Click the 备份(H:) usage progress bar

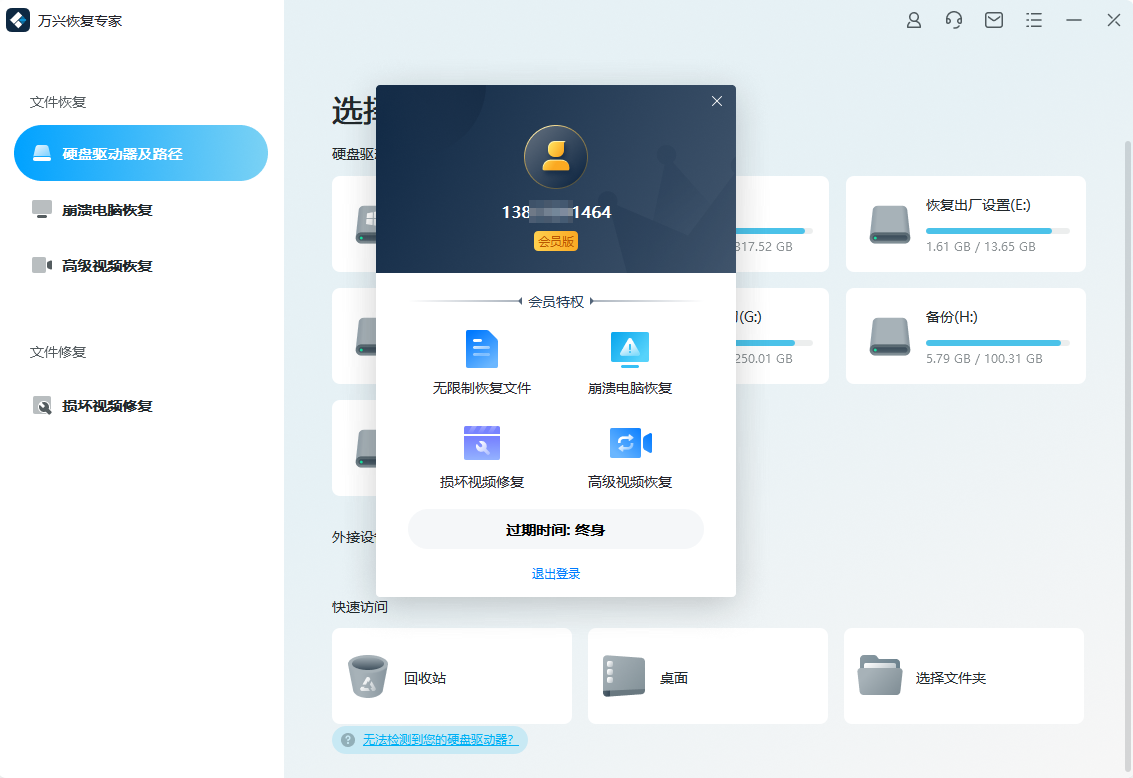tap(997, 343)
